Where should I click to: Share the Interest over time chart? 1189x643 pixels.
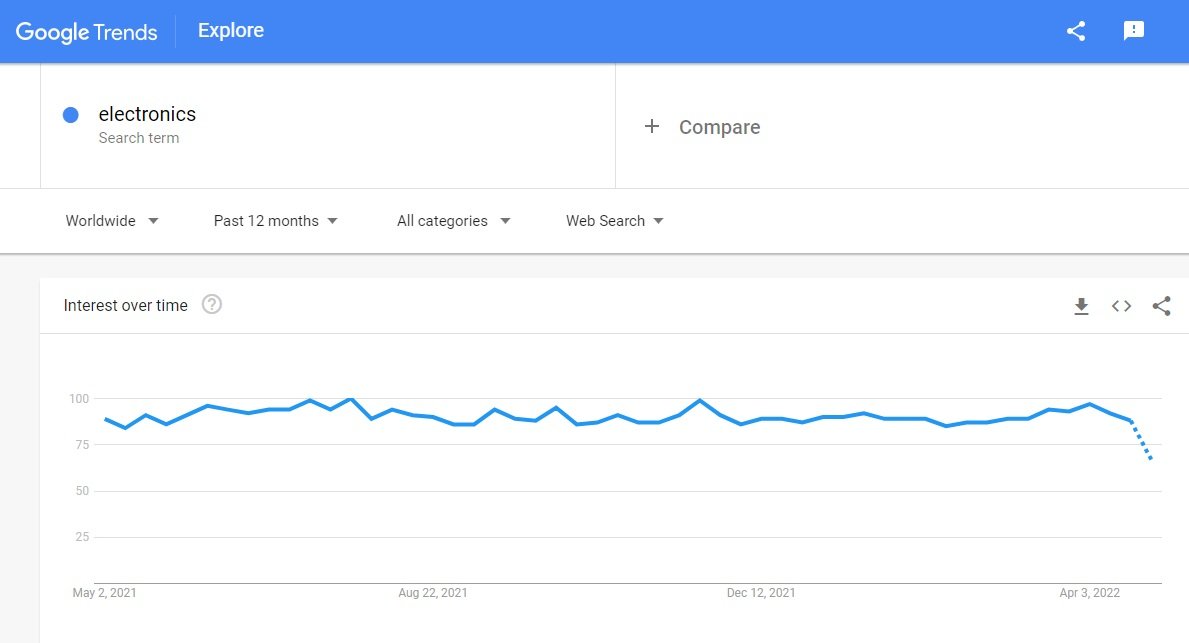point(1161,306)
